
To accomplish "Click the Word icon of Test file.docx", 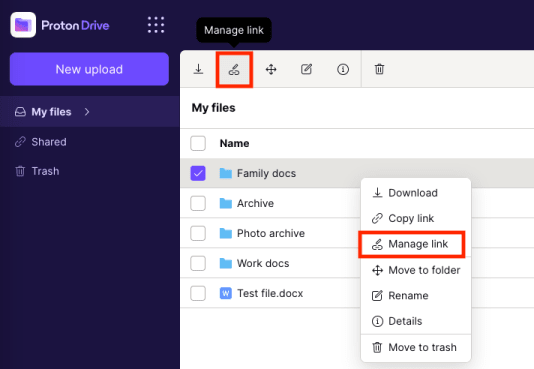I will point(225,293).
